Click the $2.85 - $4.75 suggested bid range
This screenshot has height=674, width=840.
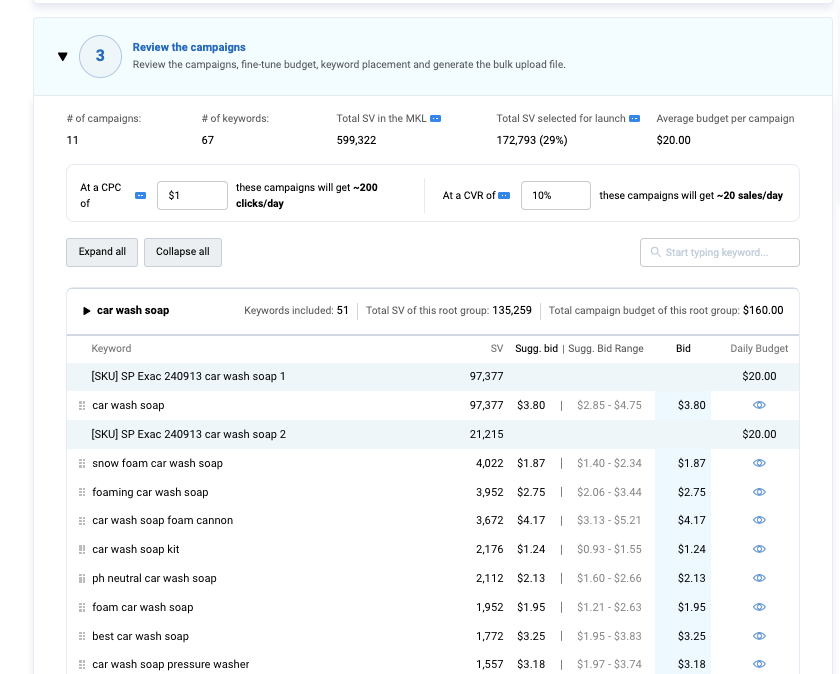click(609, 405)
